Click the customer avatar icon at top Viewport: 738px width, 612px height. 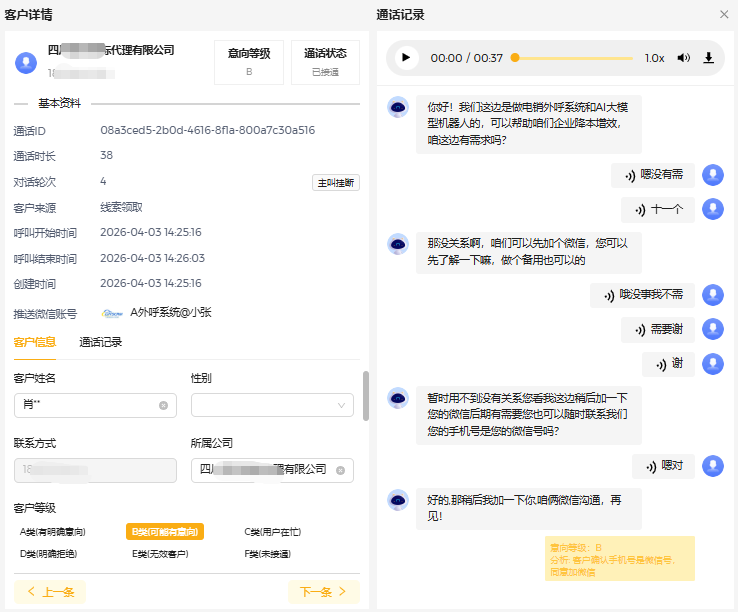26,62
